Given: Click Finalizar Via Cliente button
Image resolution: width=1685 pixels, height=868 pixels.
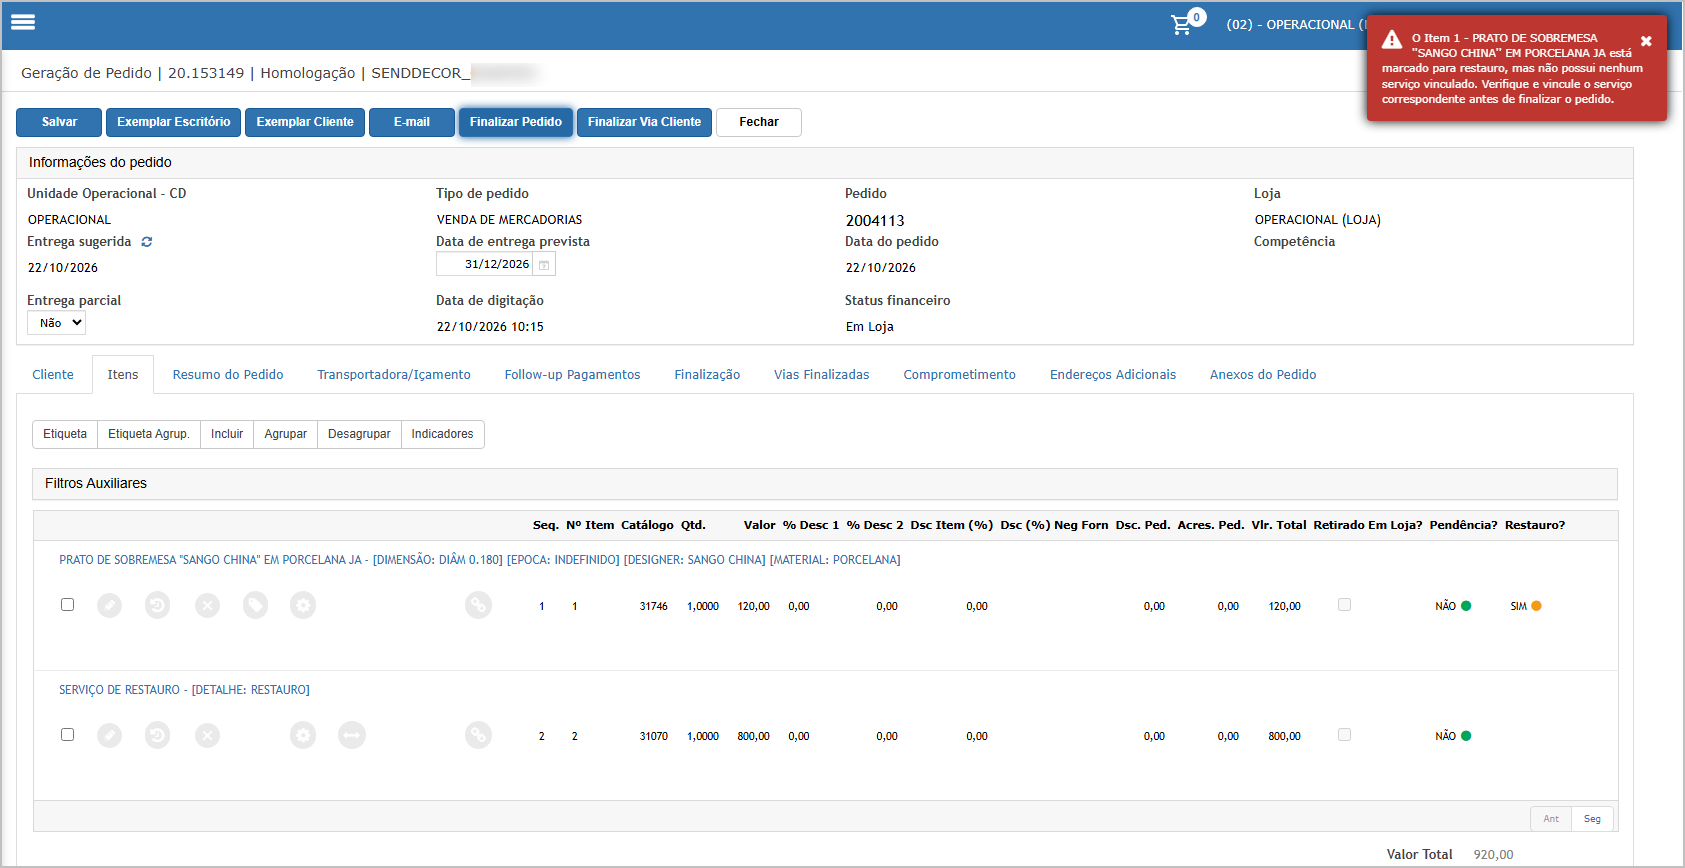Looking at the screenshot, I should click(x=644, y=122).
